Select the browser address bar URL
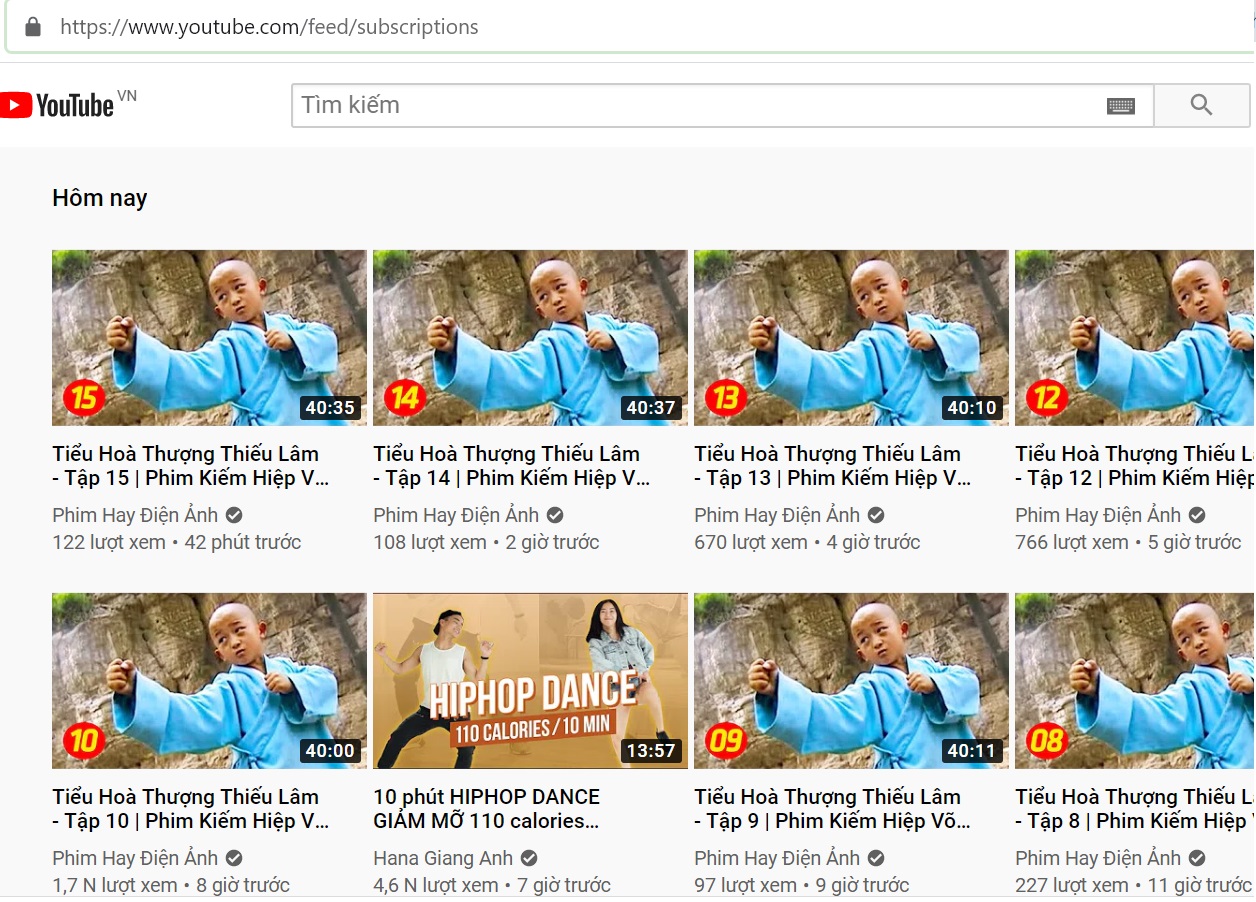Screen dimensions: 1256x902 269,27
